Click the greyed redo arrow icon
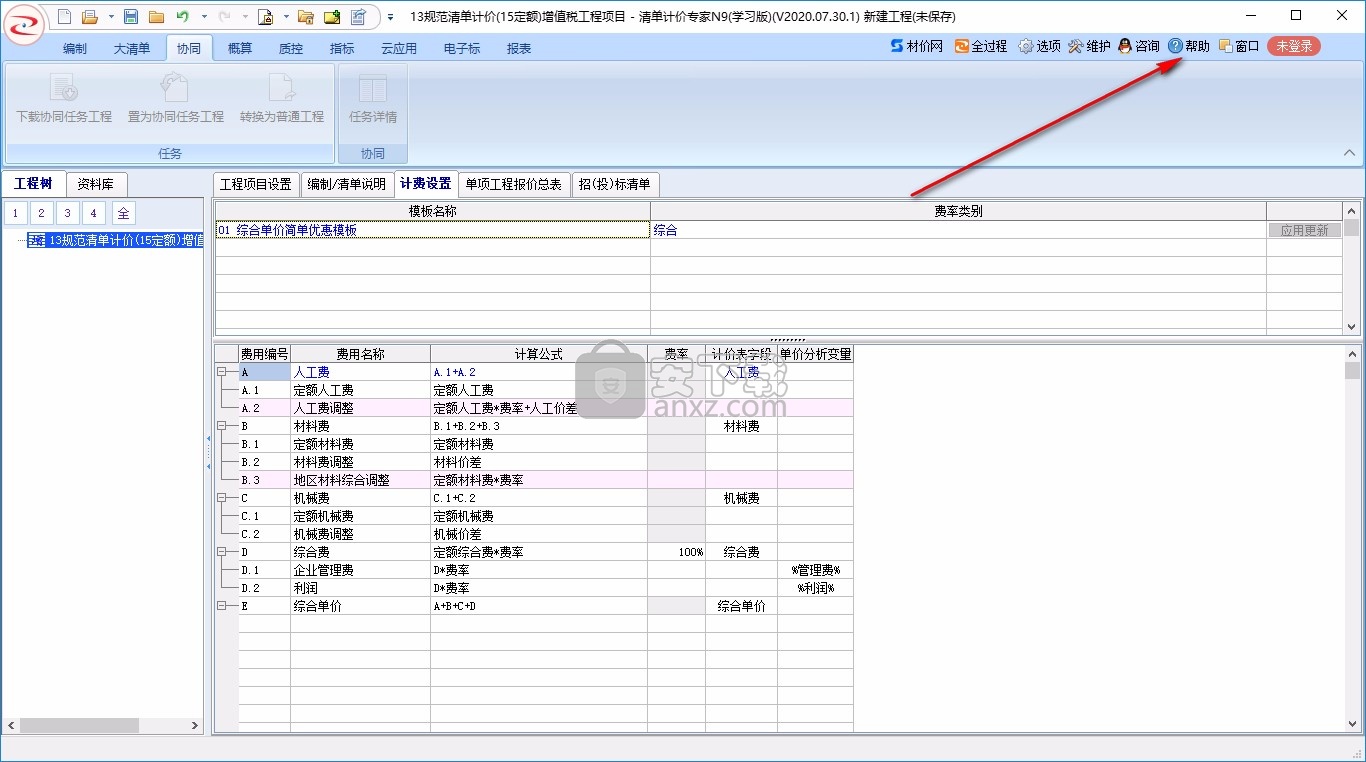Viewport: 1366px width, 762px height. pos(225,16)
